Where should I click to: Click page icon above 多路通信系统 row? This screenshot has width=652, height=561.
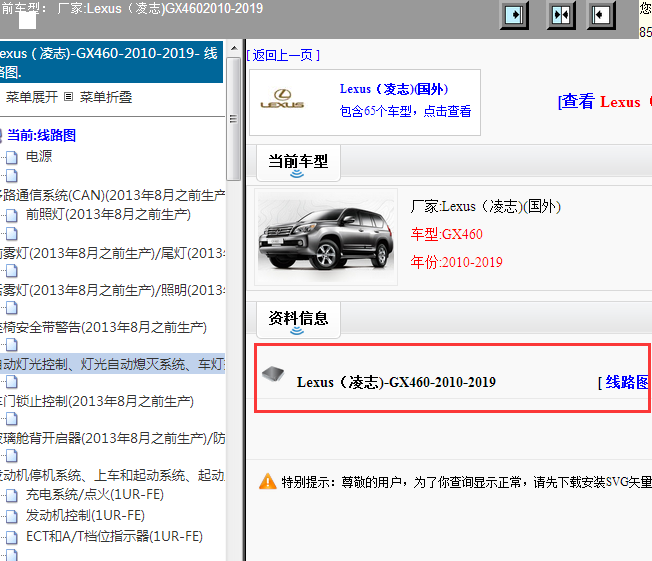tap(12, 176)
